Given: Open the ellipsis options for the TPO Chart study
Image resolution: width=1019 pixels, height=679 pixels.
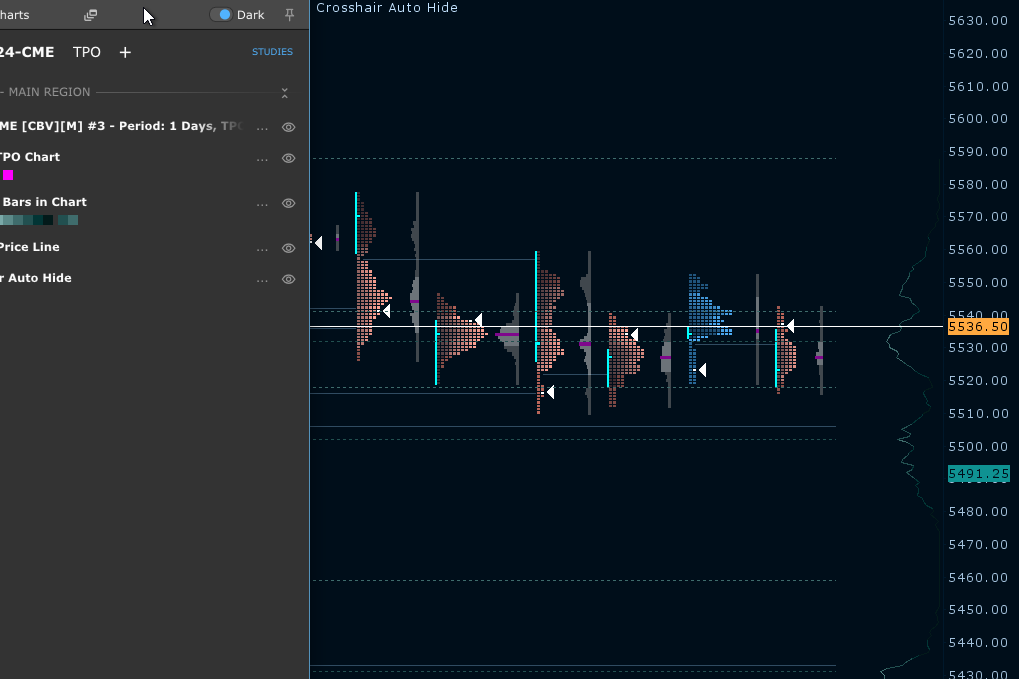Looking at the screenshot, I should pos(262,158).
